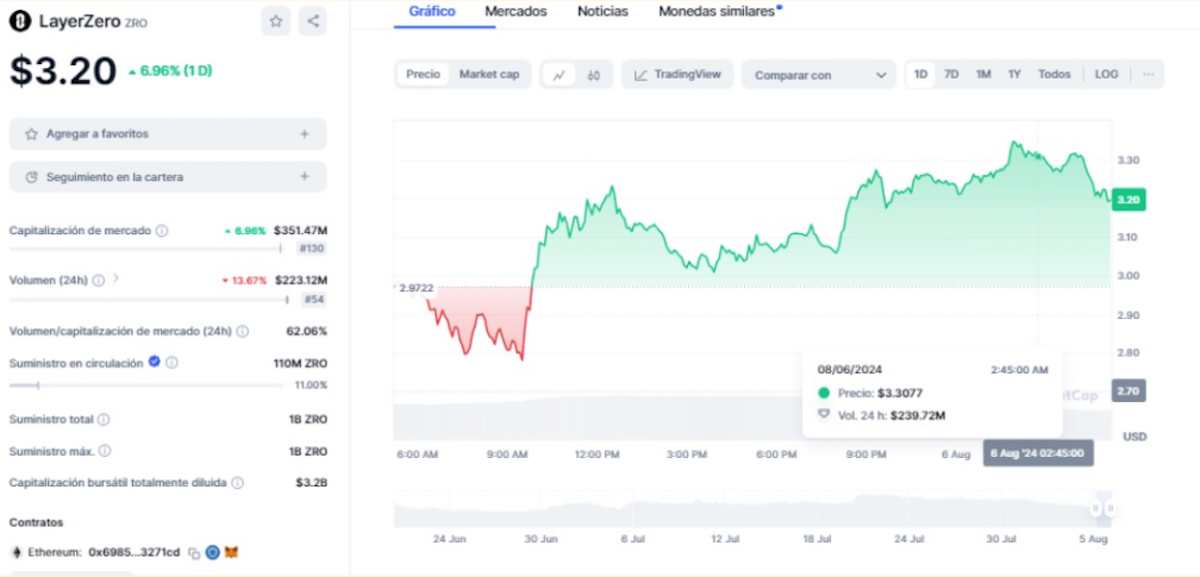The width and height of the screenshot is (1200, 577).
Task: Click plus icon on Agregar a favoritos
Action: click(304, 133)
